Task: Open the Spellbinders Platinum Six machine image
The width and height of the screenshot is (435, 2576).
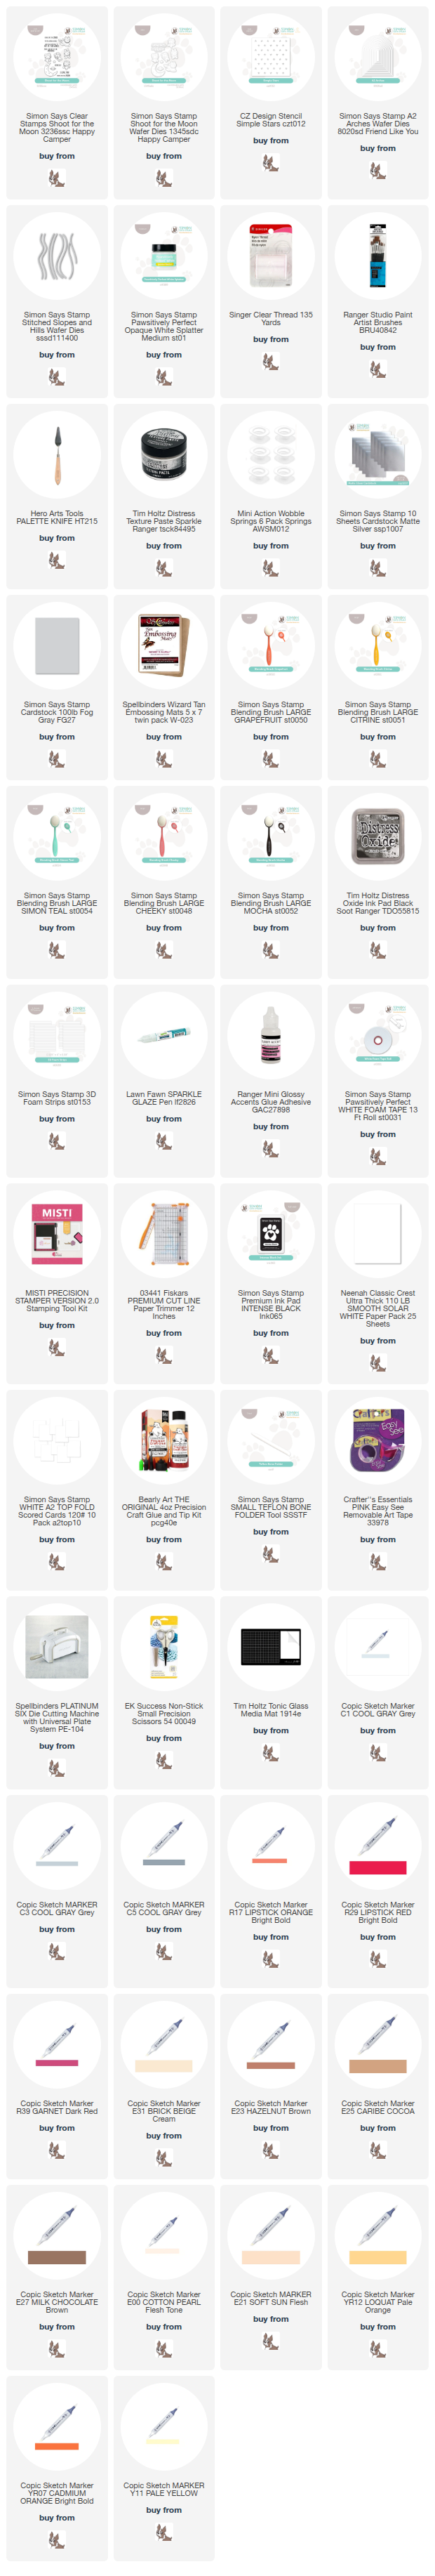Action: click(x=56, y=1647)
